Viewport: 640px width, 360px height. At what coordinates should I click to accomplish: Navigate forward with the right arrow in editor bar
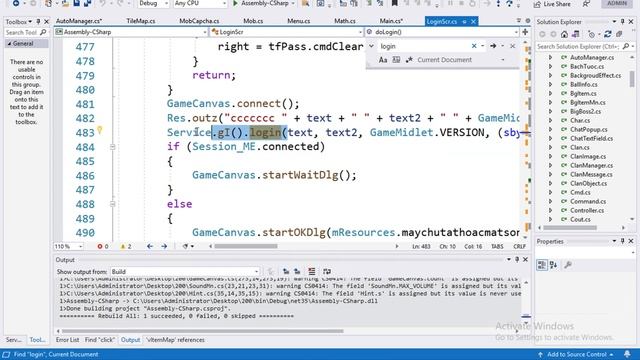164,247
